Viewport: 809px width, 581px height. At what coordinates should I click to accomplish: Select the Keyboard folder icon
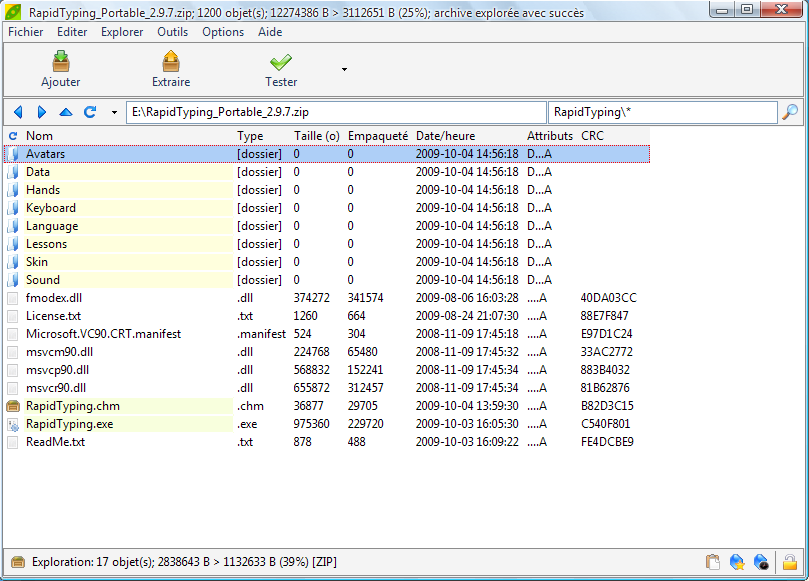(13, 208)
